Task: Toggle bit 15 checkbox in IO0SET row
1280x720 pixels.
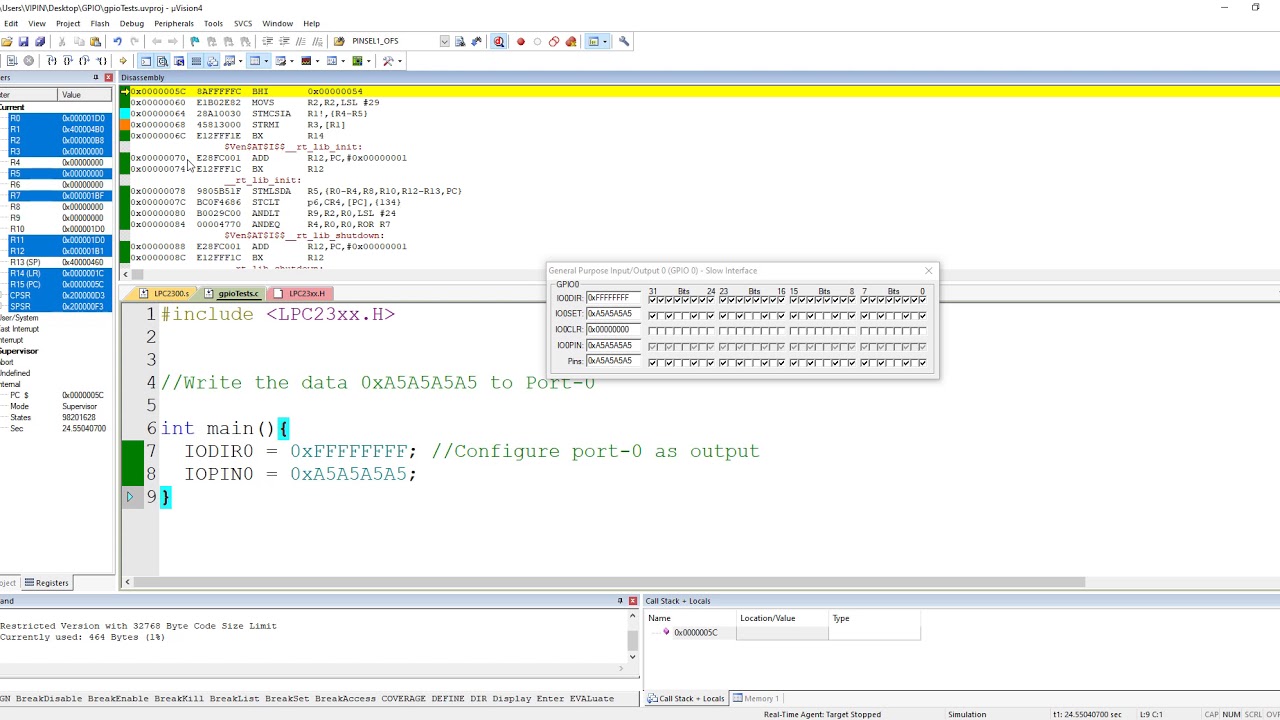Action: pyautogui.click(x=794, y=316)
